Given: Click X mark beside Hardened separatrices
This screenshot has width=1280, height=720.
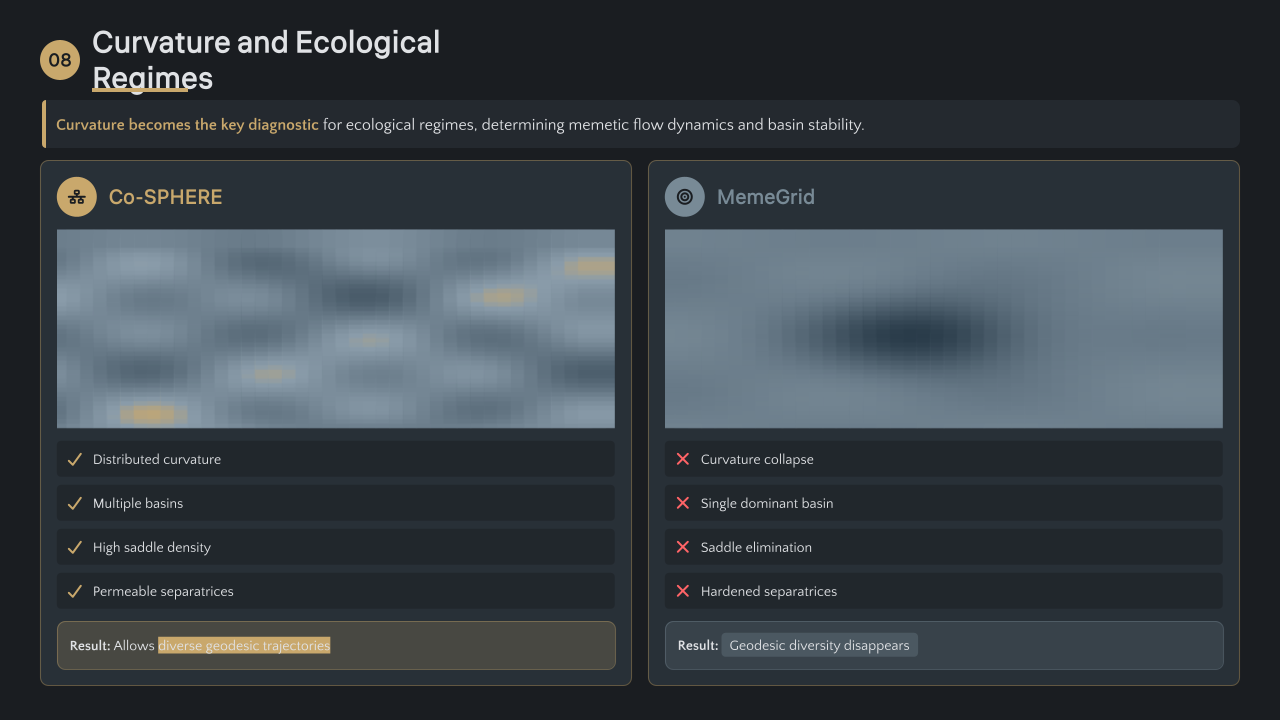Looking at the screenshot, I should coord(683,591).
